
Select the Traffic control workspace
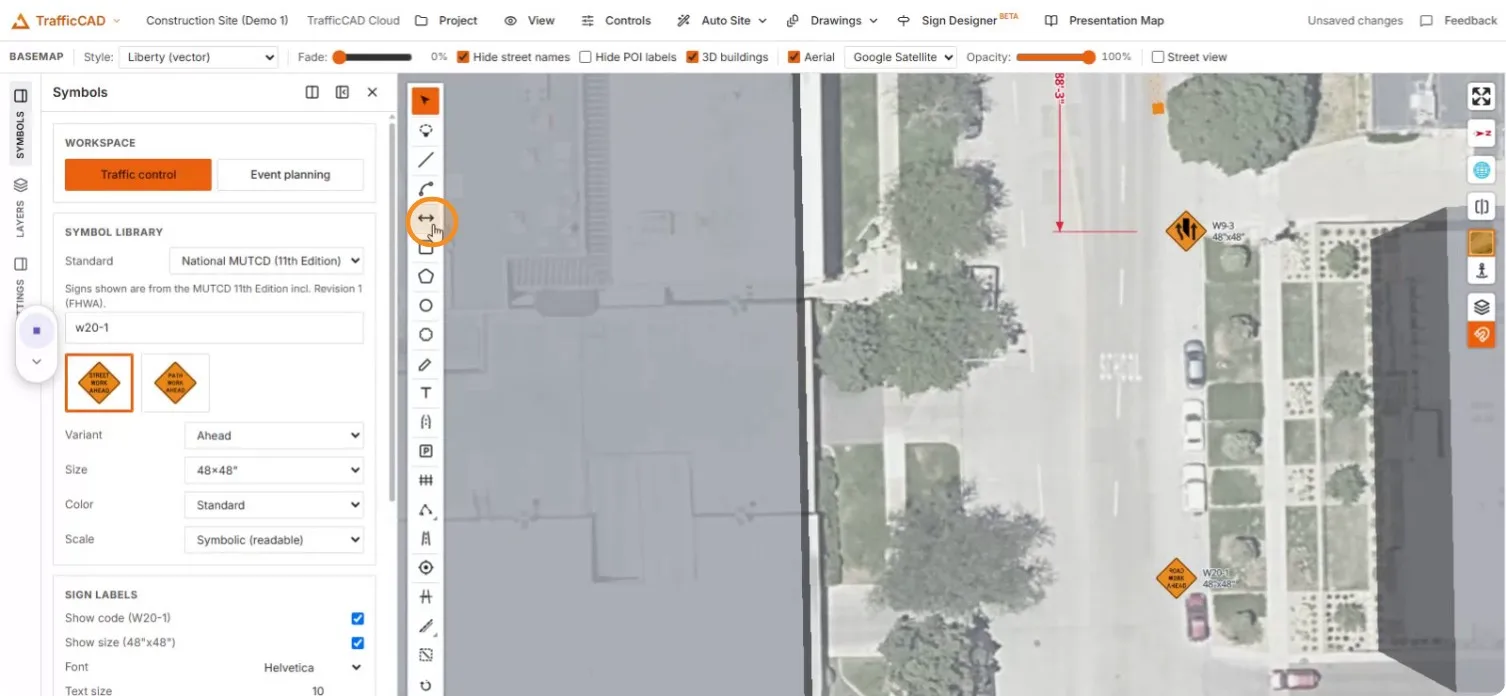(138, 174)
